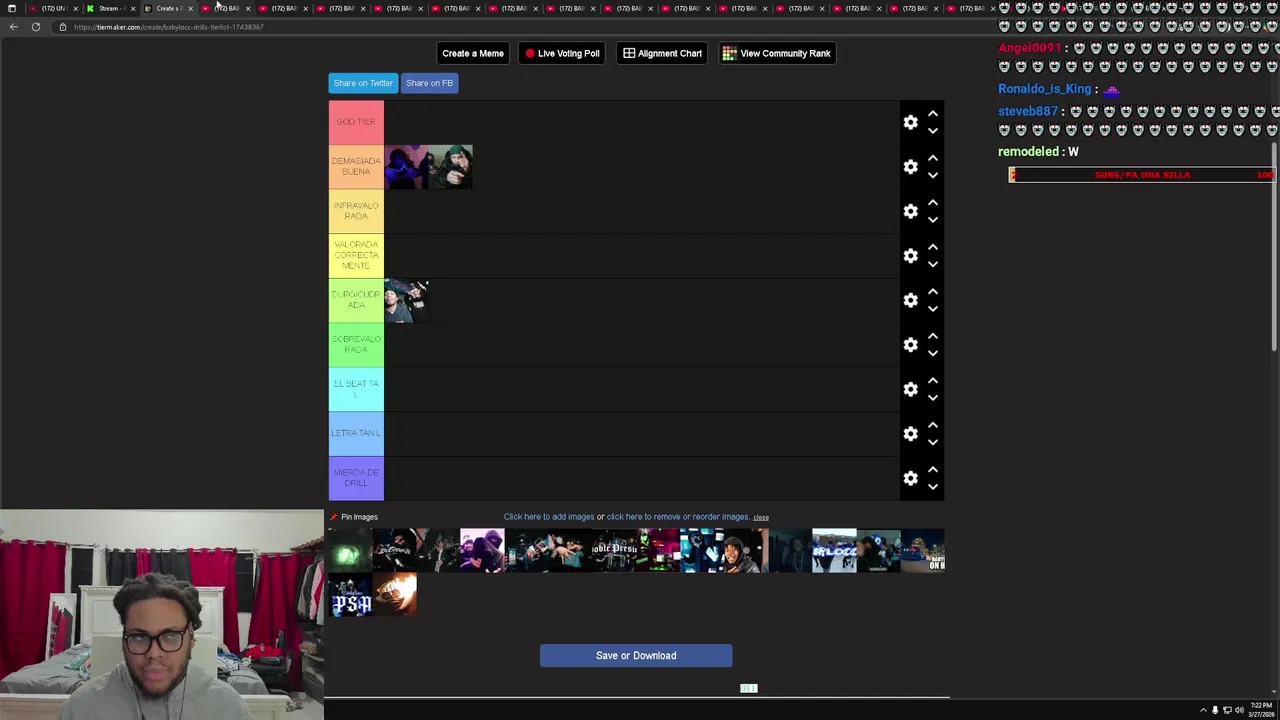Viewport: 1280px width, 720px height.
Task: Open chat user remodeled
Action: coord(1028,151)
